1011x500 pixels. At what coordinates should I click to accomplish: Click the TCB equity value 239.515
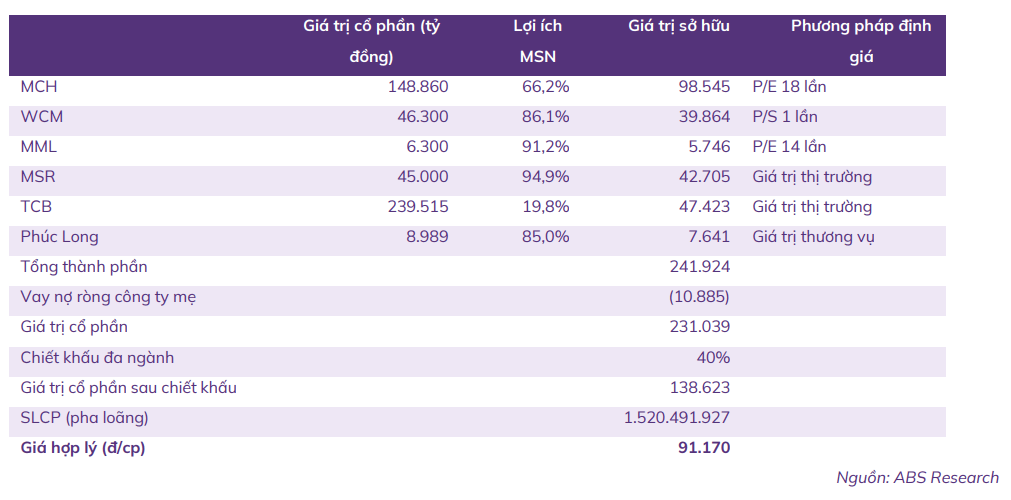418,206
